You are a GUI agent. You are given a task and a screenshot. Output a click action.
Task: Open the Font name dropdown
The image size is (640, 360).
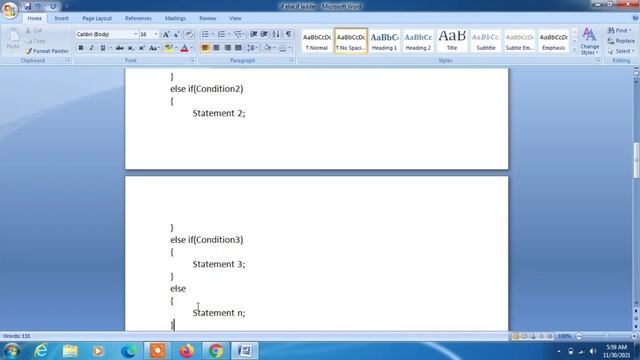click(136, 35)
